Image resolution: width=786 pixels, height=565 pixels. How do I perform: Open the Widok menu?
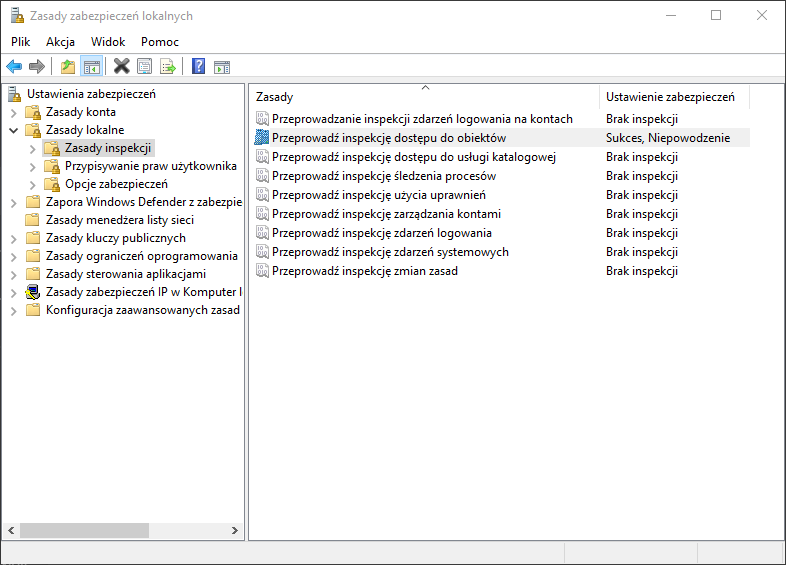pyautogui.click(x=108, y=42)
